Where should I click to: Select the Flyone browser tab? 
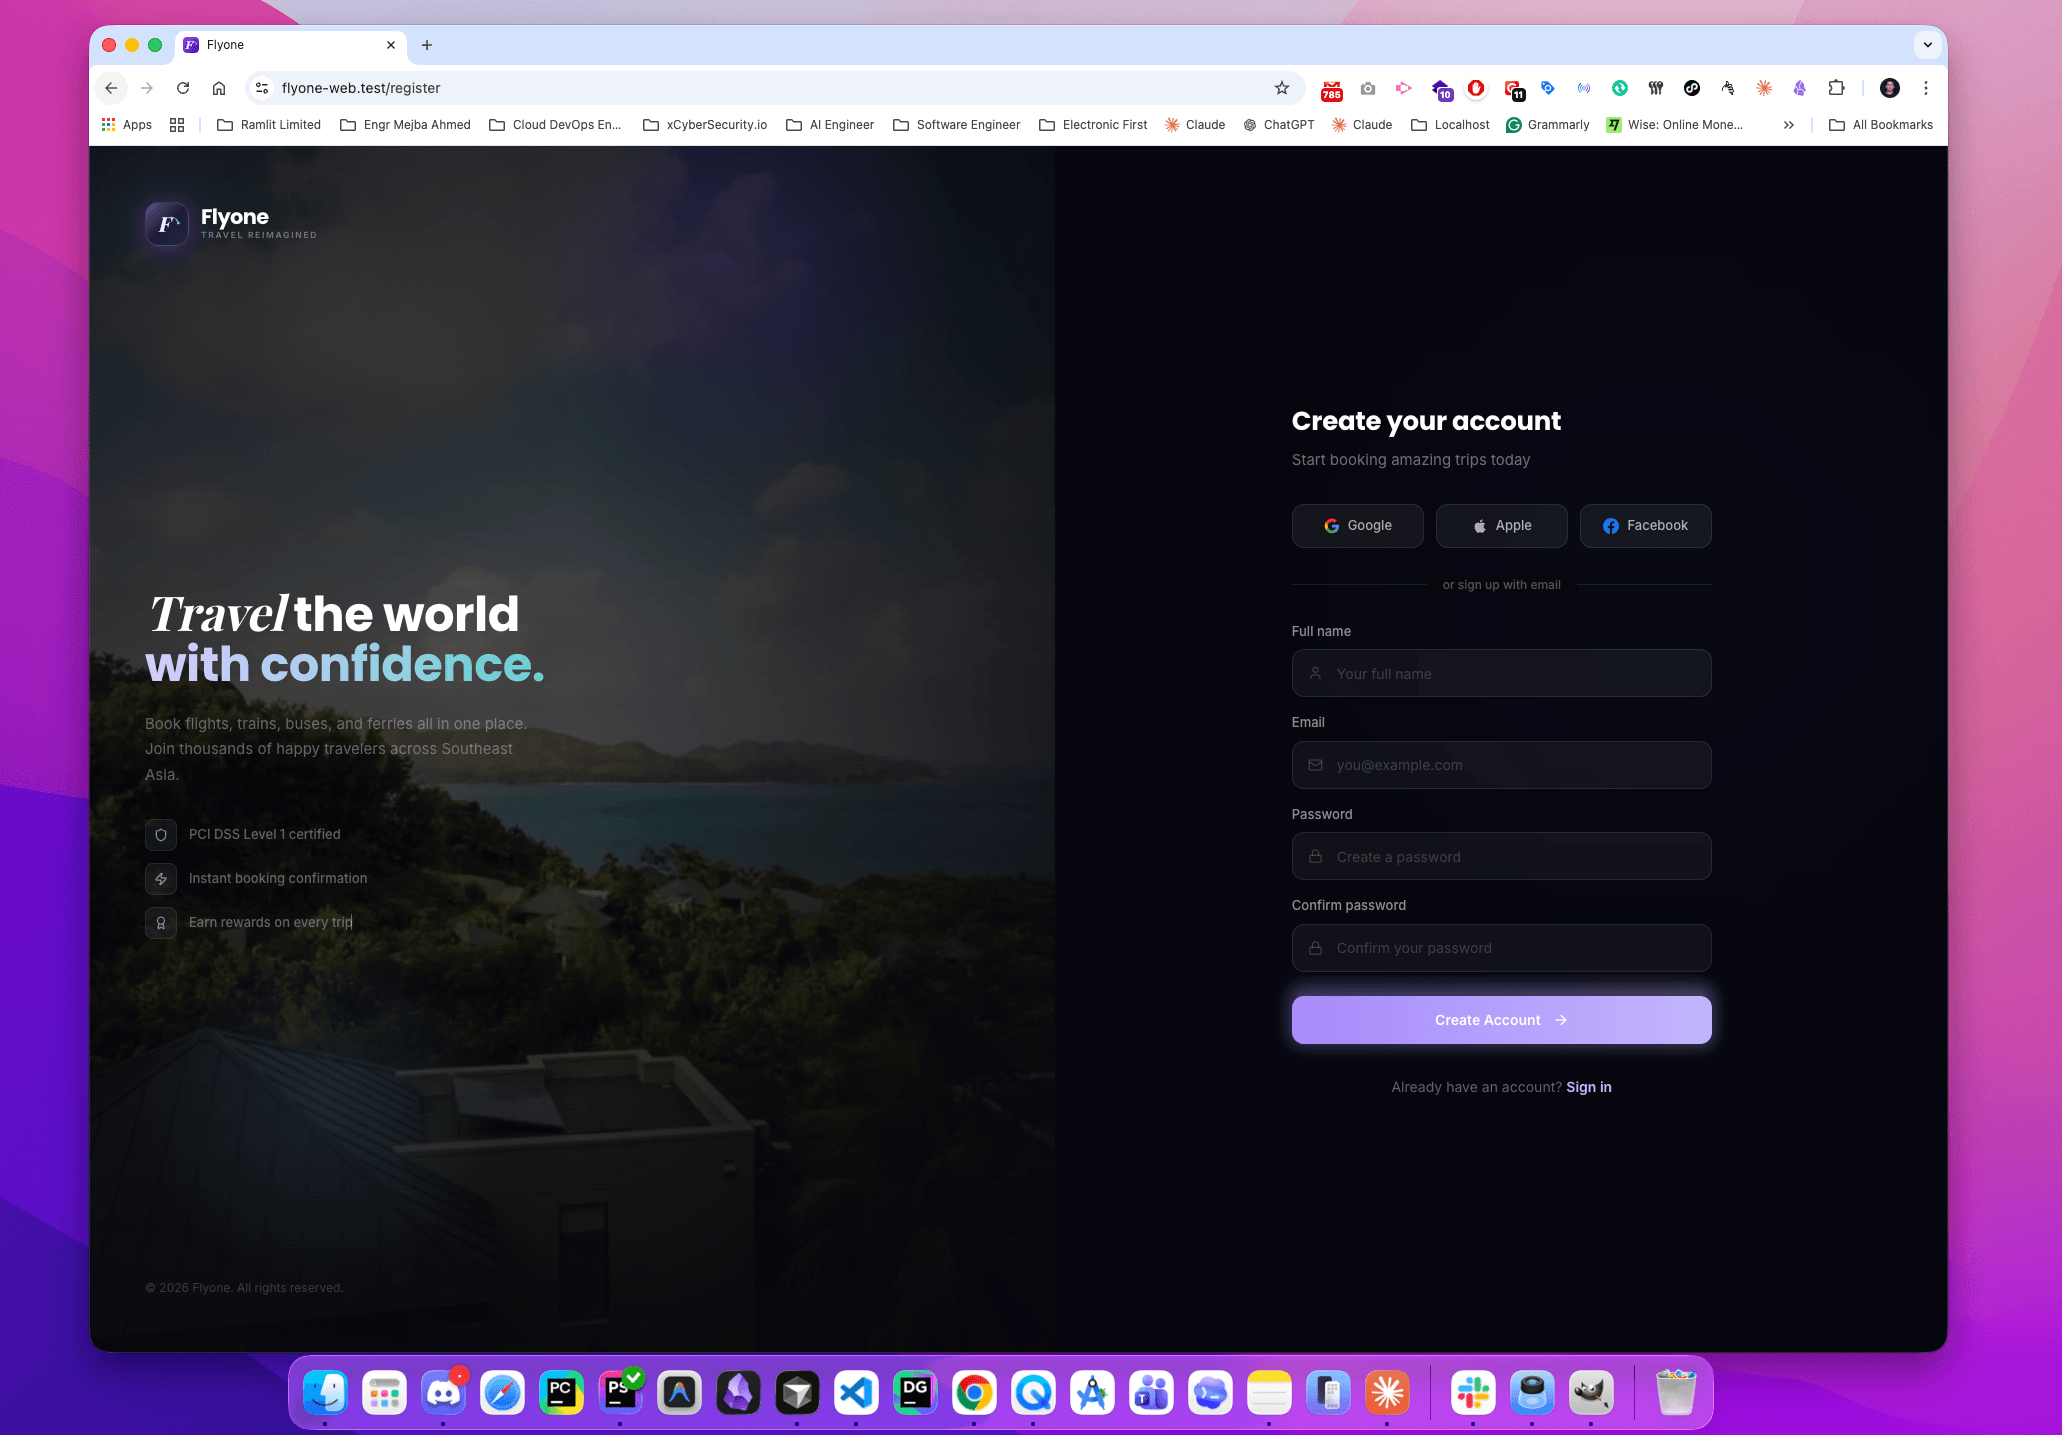point(290,45)
